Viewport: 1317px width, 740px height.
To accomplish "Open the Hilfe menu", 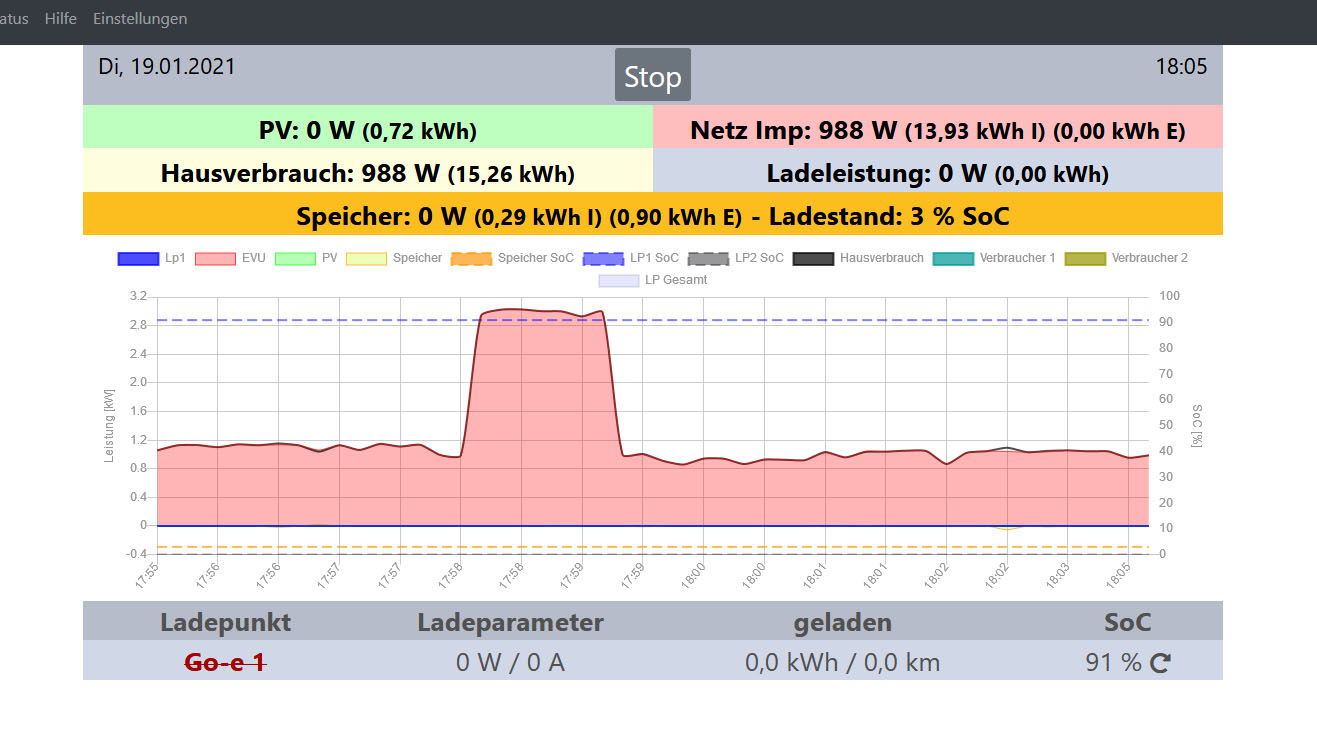I will tap(60, 19).
